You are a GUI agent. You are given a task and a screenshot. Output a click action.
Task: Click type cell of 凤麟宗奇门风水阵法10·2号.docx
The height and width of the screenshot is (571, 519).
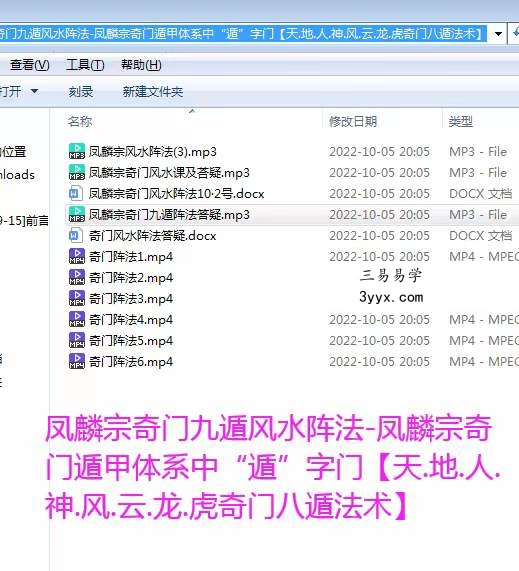pos(480,193)
